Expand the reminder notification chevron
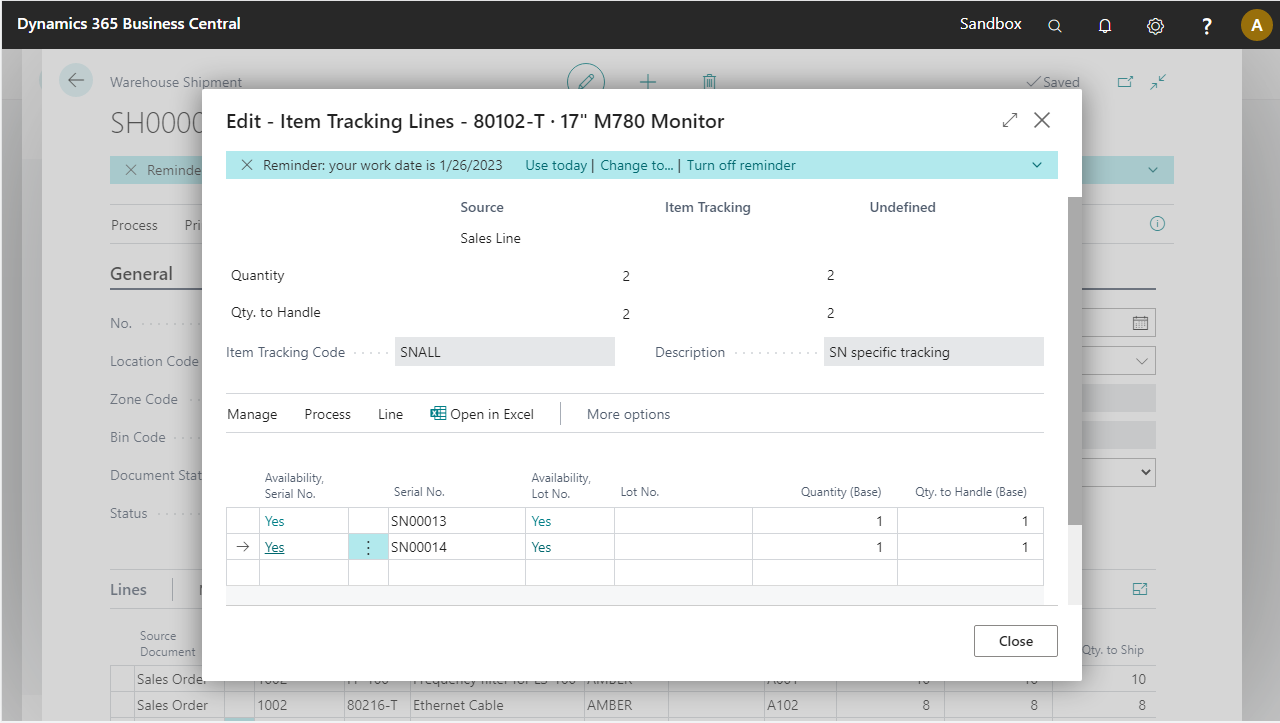 click(x=1036, y=165)
